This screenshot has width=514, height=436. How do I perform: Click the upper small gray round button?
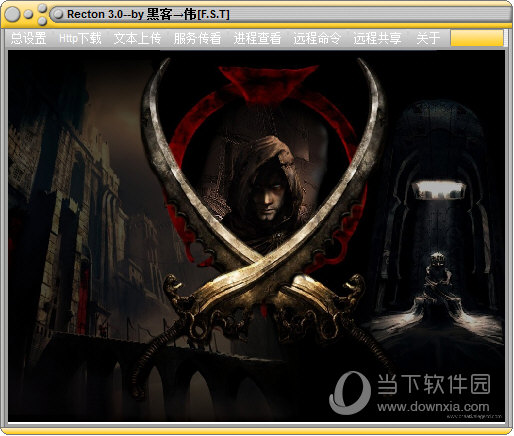tap(42, 8)
